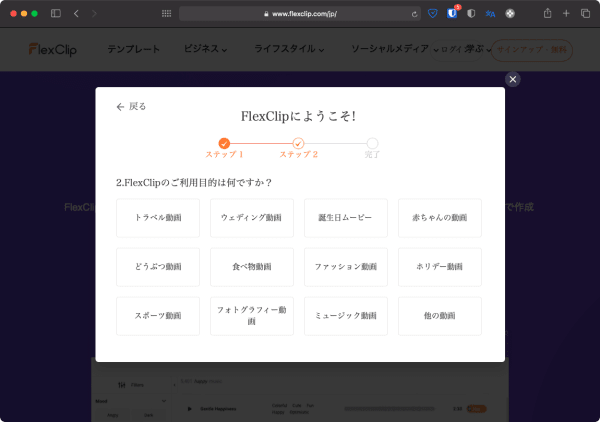Click the サインアップ - 無料 button
Screen dimensions: 600x422
coord(532,50)
